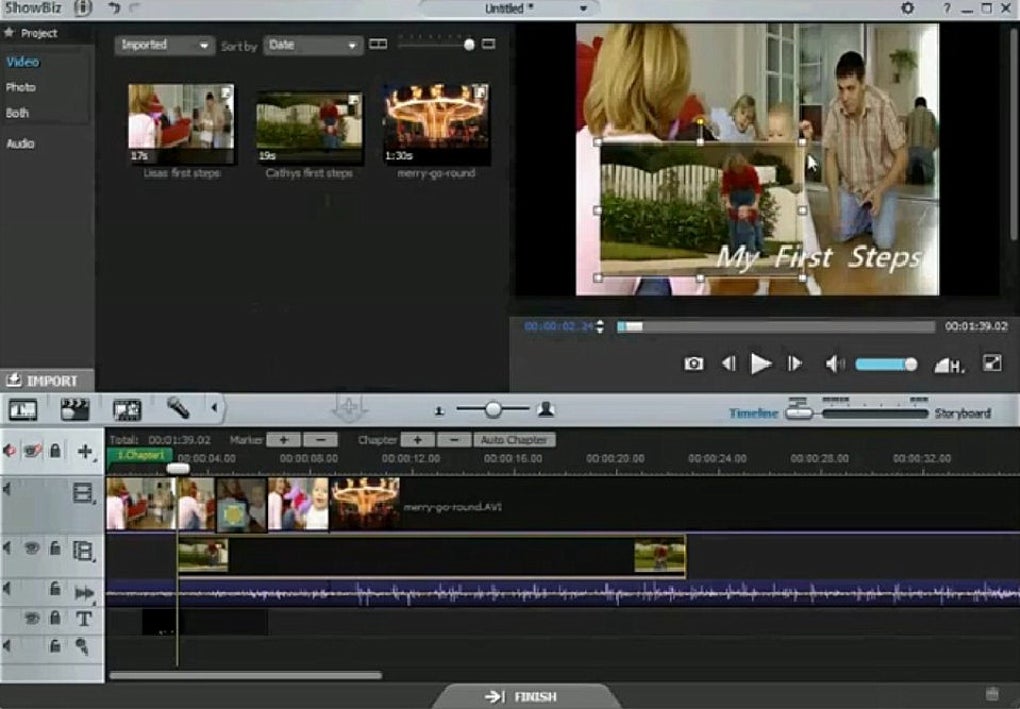Open the effects filmstrip icon
The width and height of the screenshot is (1020, 709).
tap(127, 410)
